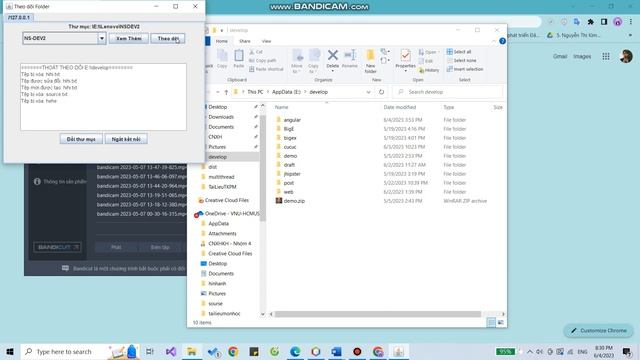The image size is (640, 360).
Task: Open Creative Cloud Files quick access item
Action: click(227, 200)
